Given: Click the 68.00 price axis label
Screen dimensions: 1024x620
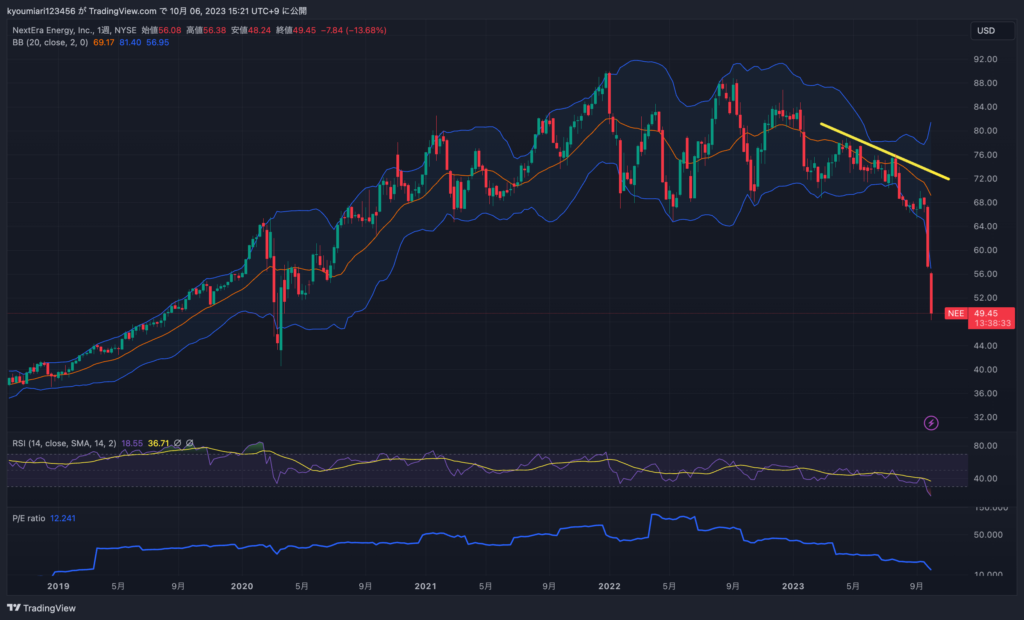Looking at the screenshot, I should pos(985,203).
